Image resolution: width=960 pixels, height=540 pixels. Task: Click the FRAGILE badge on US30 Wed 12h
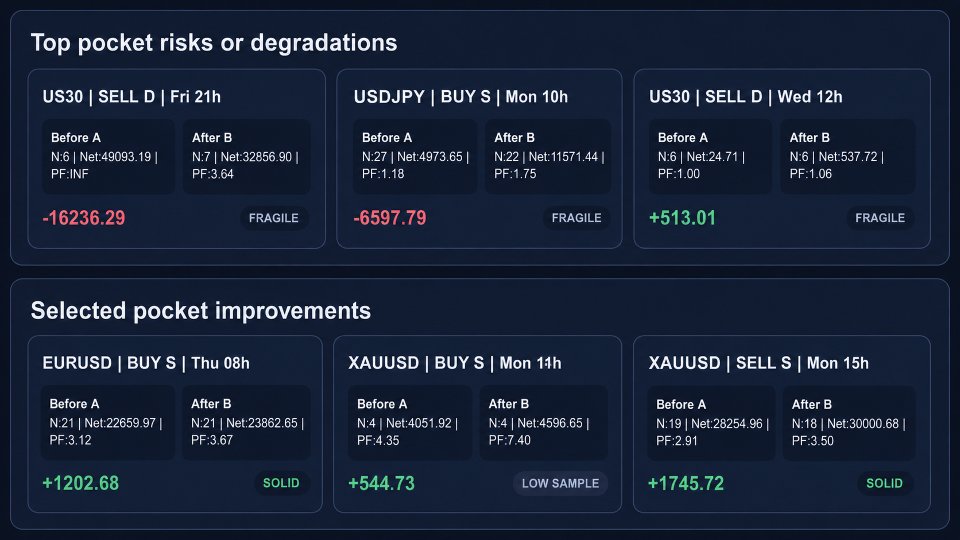[880, 218]
